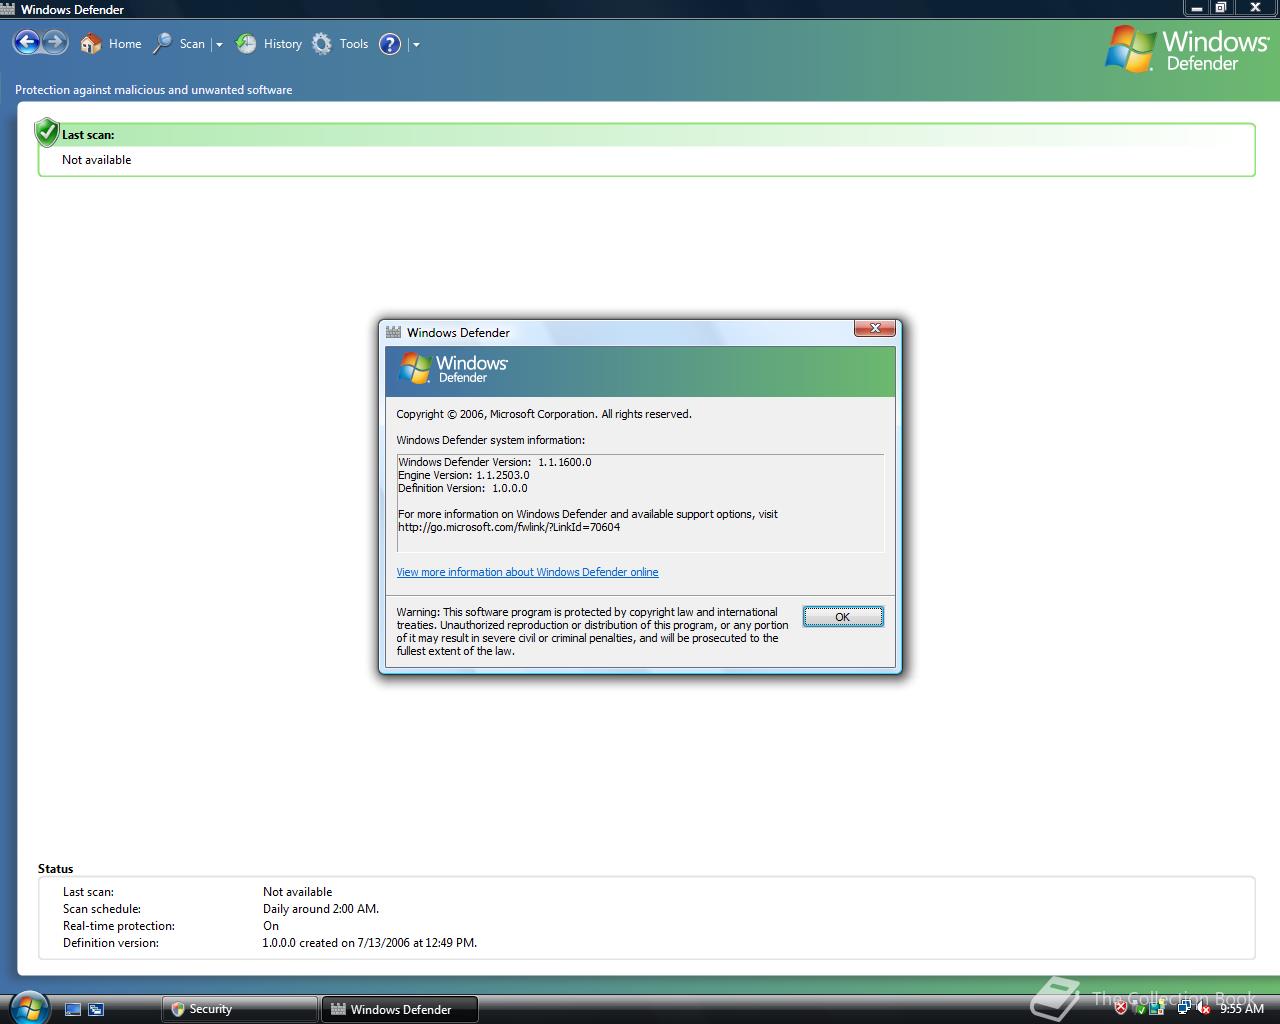
Task: Expand the Scan options dropdown arrow
Action: pyautogui.click(x=219, y=44)
